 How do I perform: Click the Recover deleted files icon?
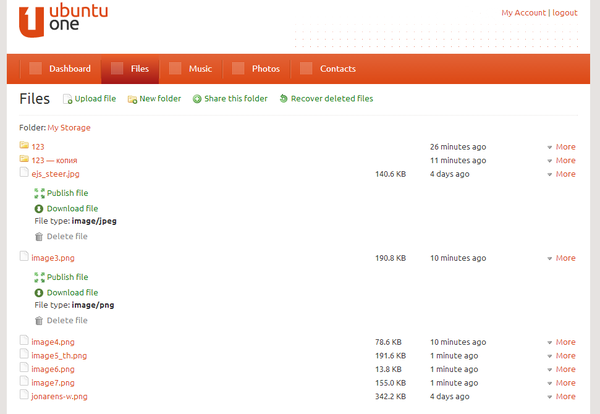click(284, 99)
